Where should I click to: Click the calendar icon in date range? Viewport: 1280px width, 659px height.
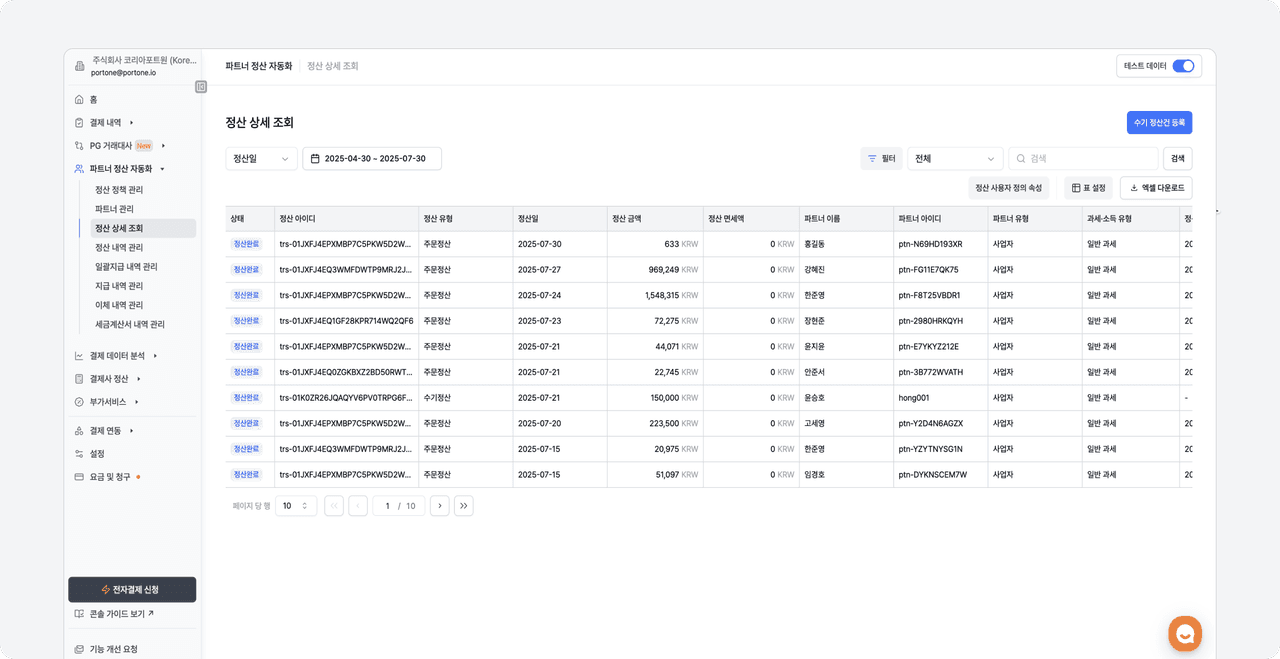tap(315, 159)
